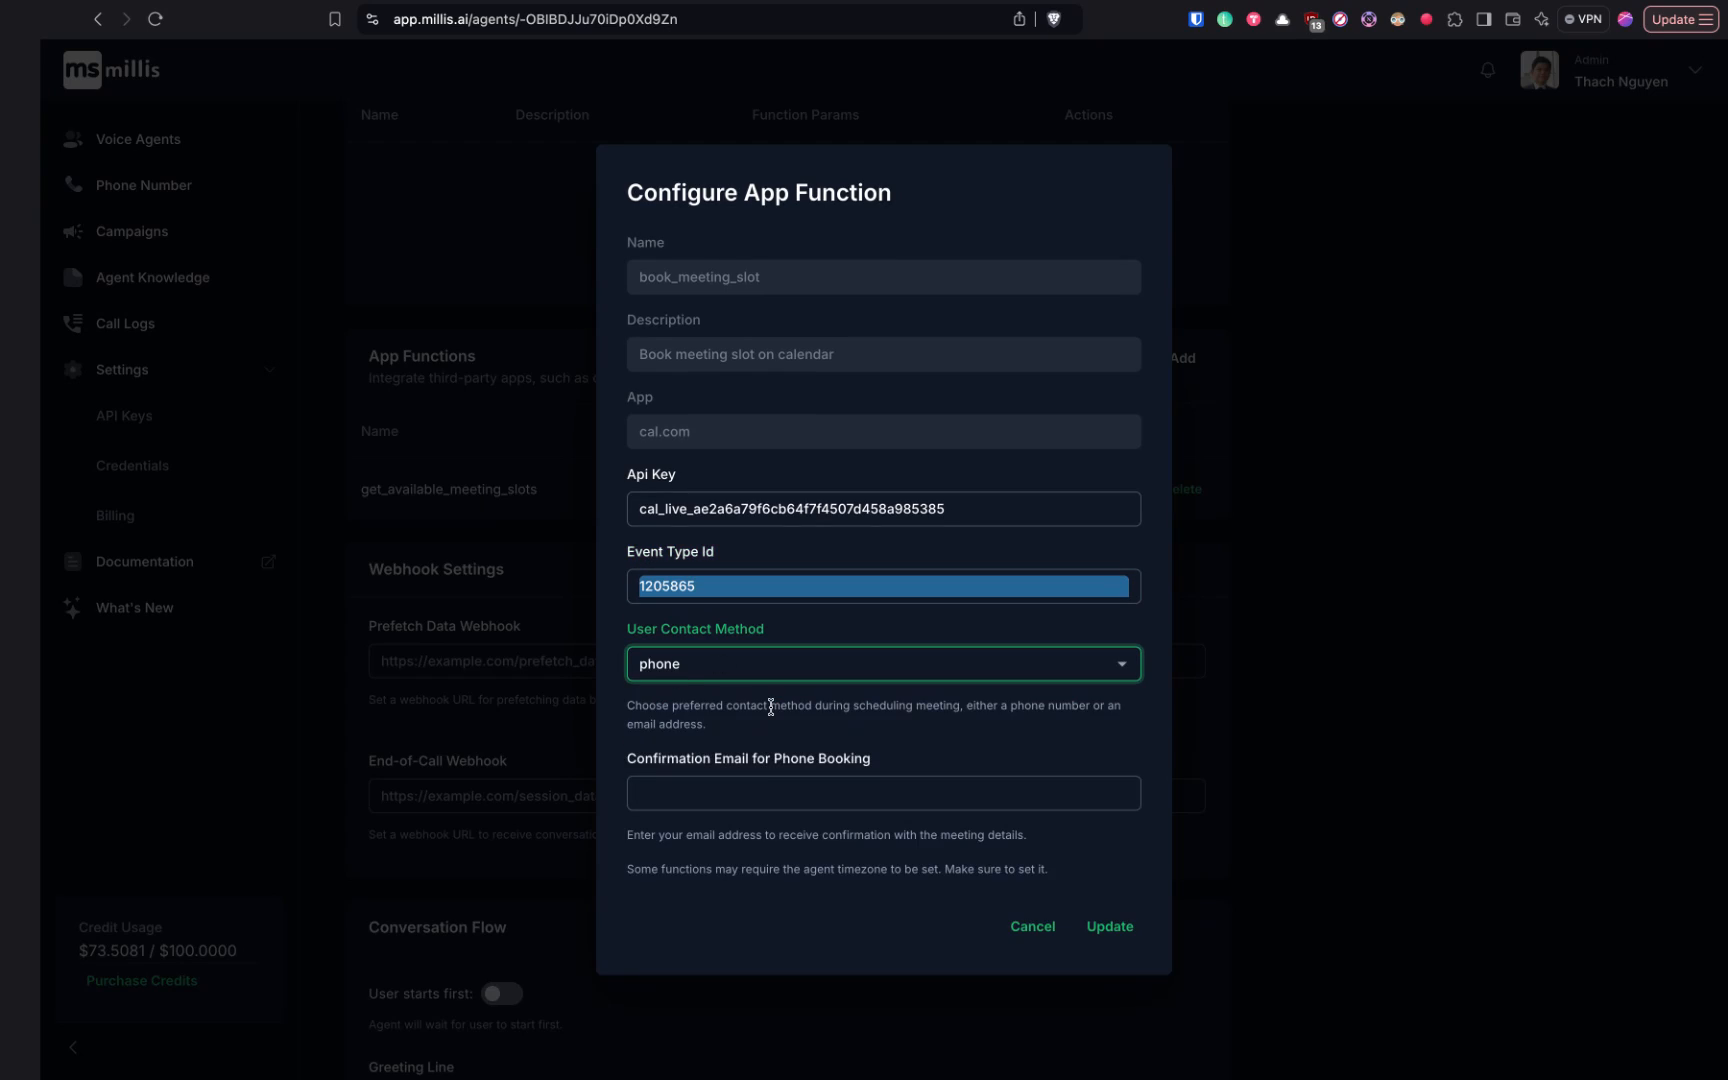Image resolution: width=1728 pixels, height=1080 pixels.
Task: Click the VPN icon in the browser toolbar
Action: click(1583, 19)
